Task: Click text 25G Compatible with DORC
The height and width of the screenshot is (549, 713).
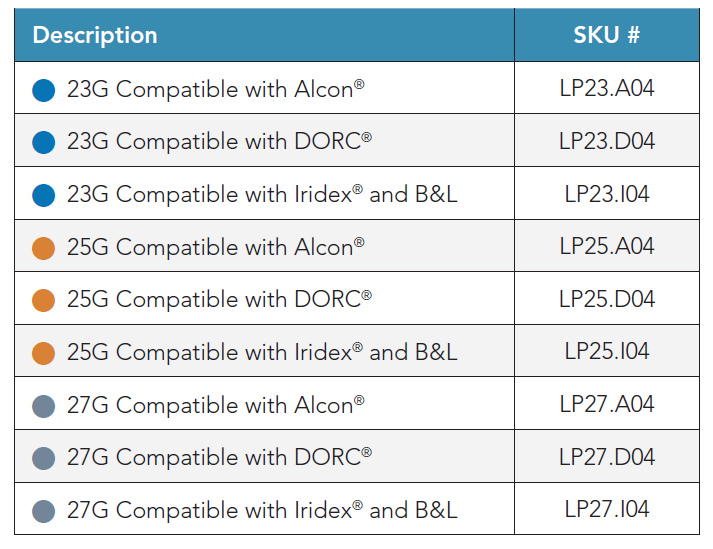Action: coord(219,300)
